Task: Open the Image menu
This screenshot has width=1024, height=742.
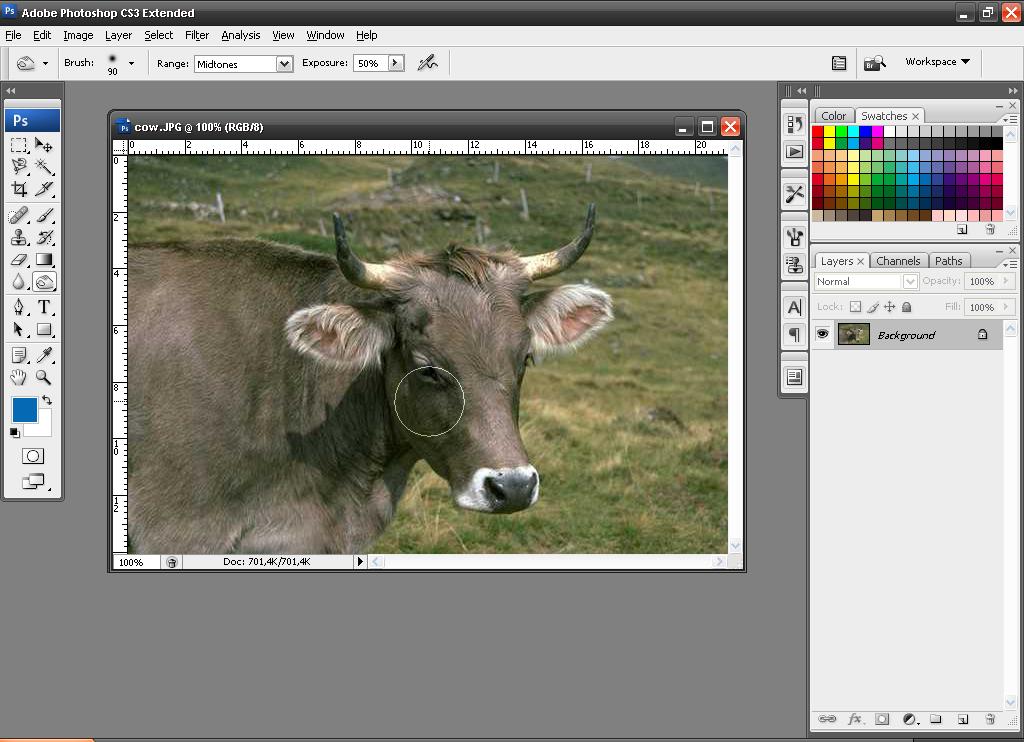Action: (x=78, y=35)
